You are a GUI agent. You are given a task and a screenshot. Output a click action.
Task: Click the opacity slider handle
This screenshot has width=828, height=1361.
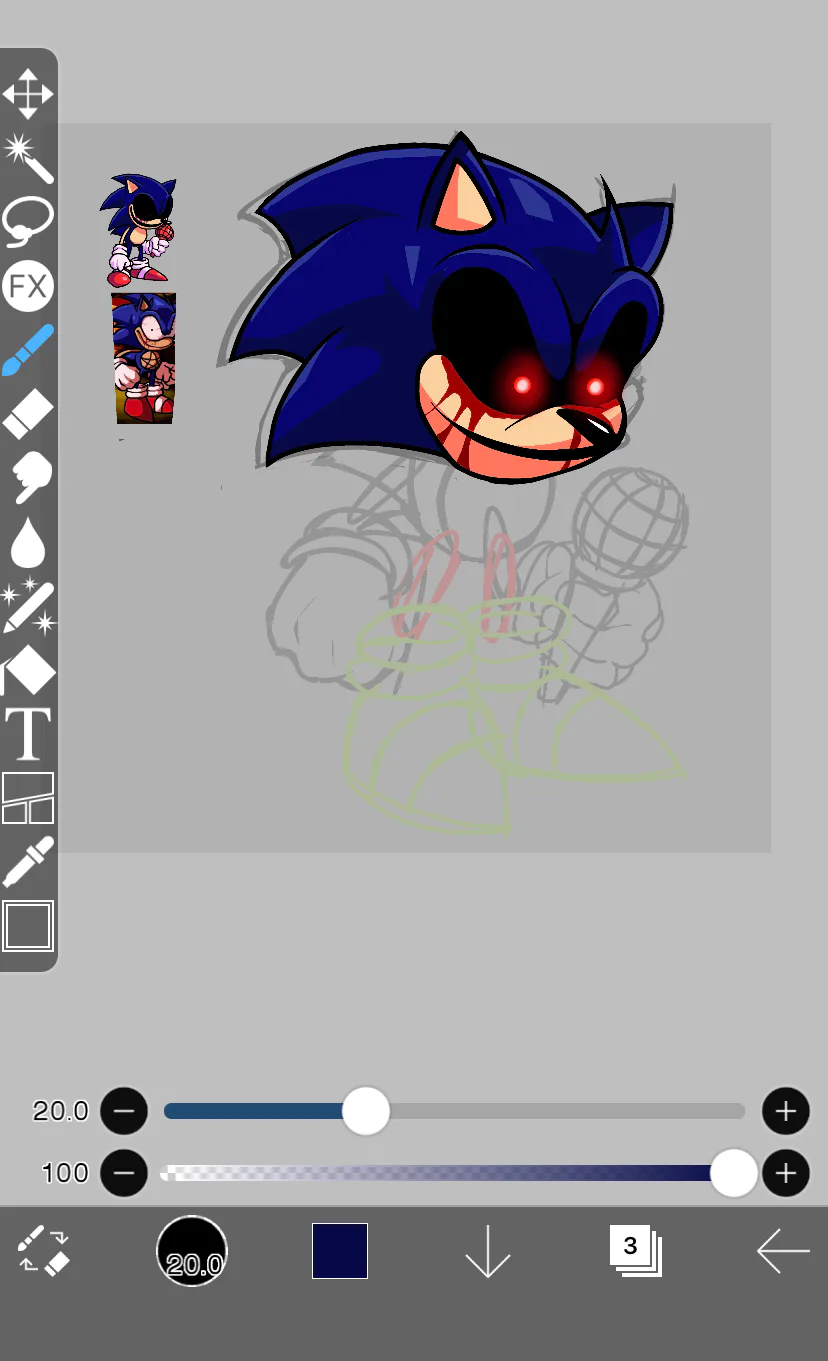point(734,1173)
